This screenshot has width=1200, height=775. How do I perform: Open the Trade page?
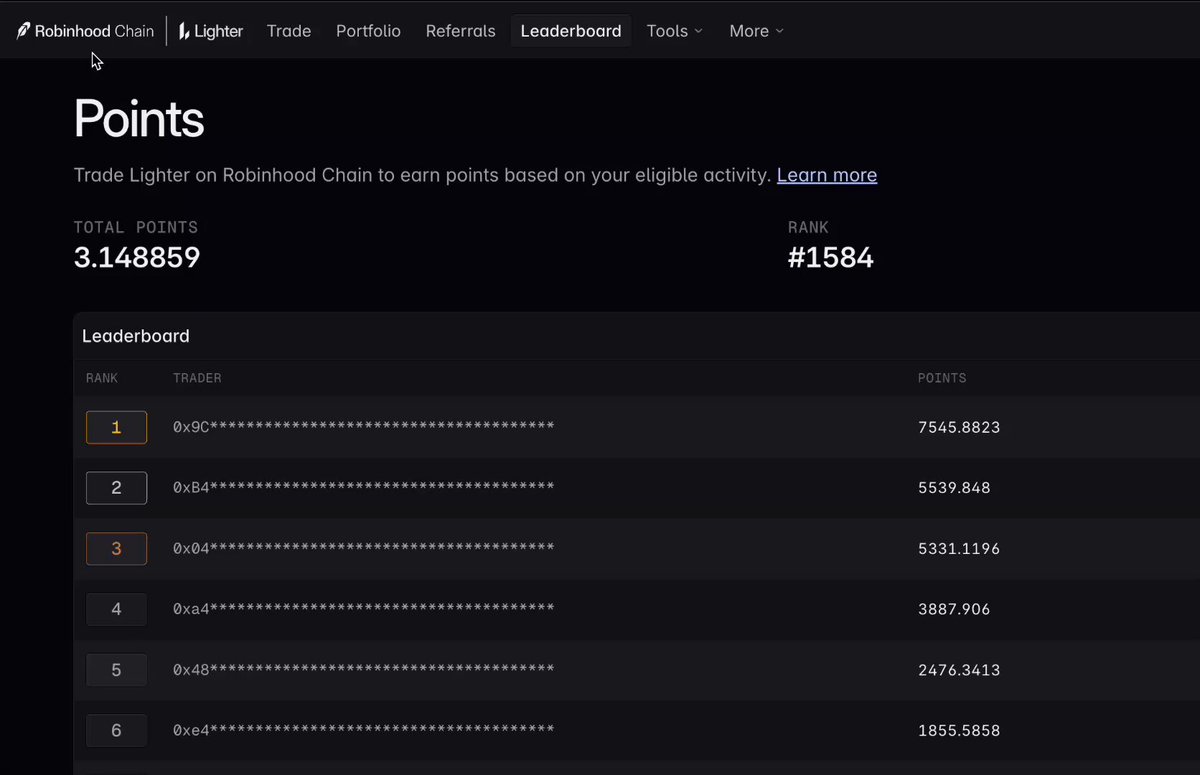[289, 31]
